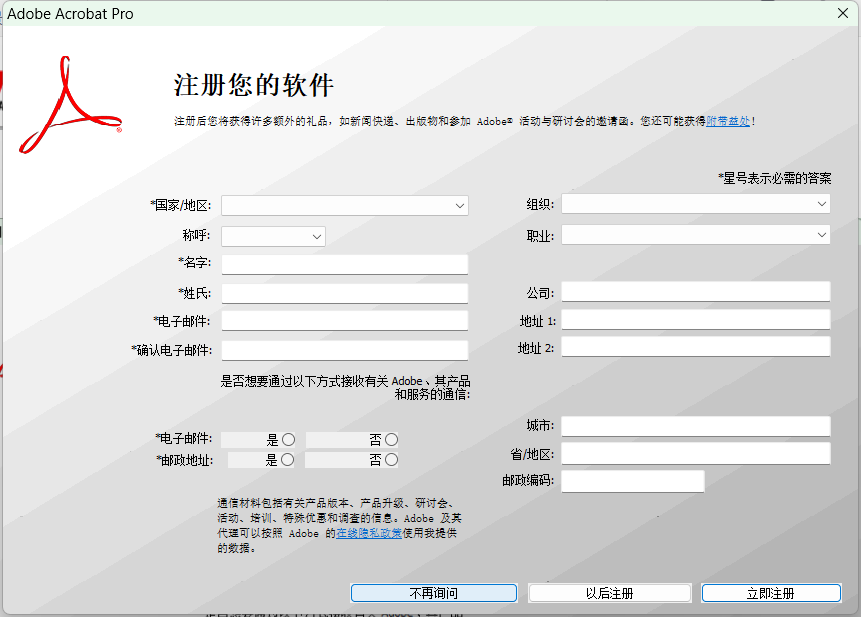Focus the 确认电子邮件 confirm email field
This screenshot has height=617, width=861.
pyautogui.click(x=345, y=350)
